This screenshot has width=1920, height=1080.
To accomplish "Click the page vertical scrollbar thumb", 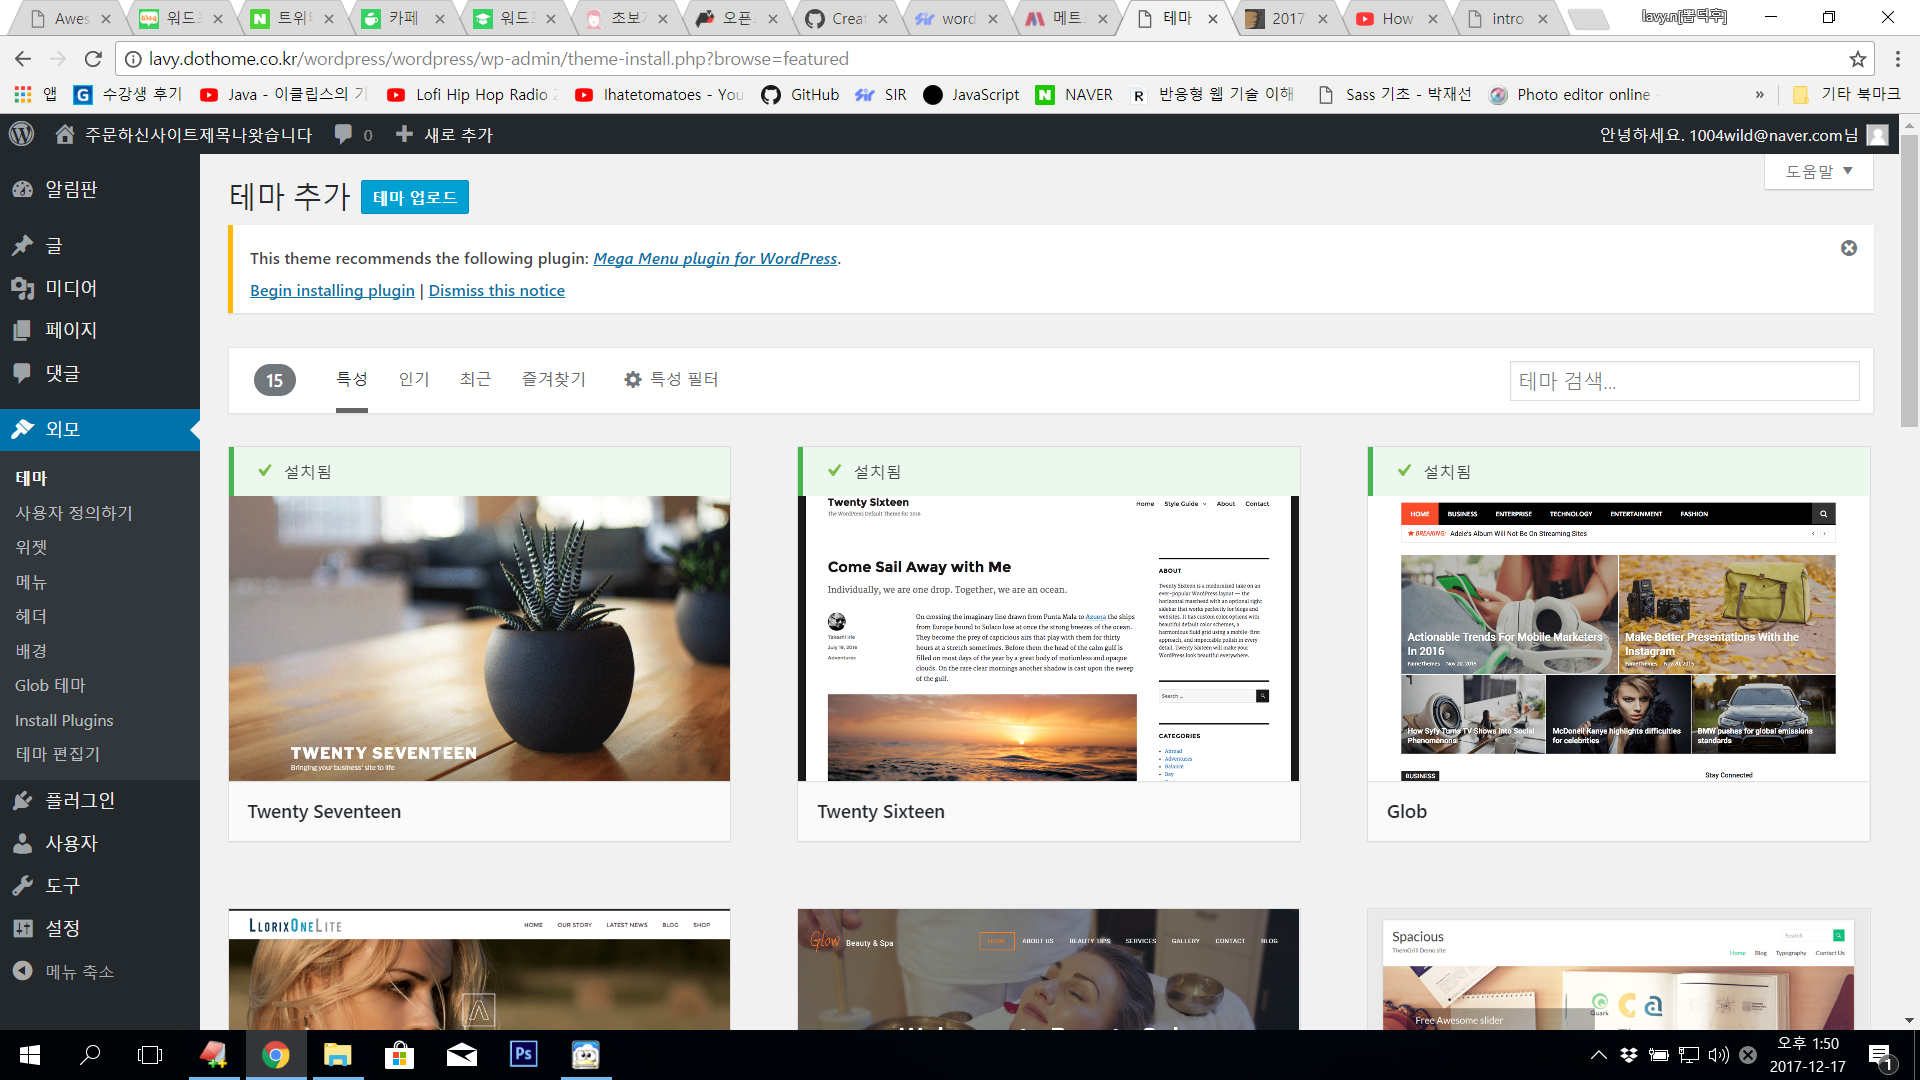I will coord(1909,280).
